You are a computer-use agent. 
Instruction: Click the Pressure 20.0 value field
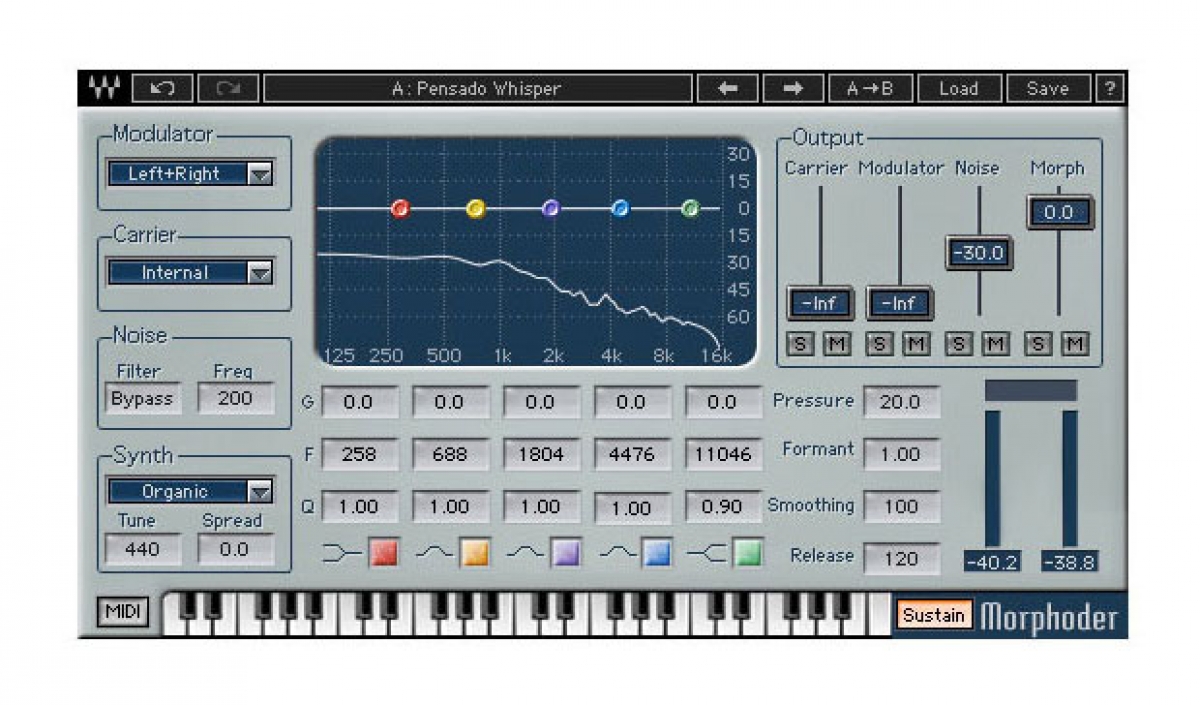click(901, 402)
